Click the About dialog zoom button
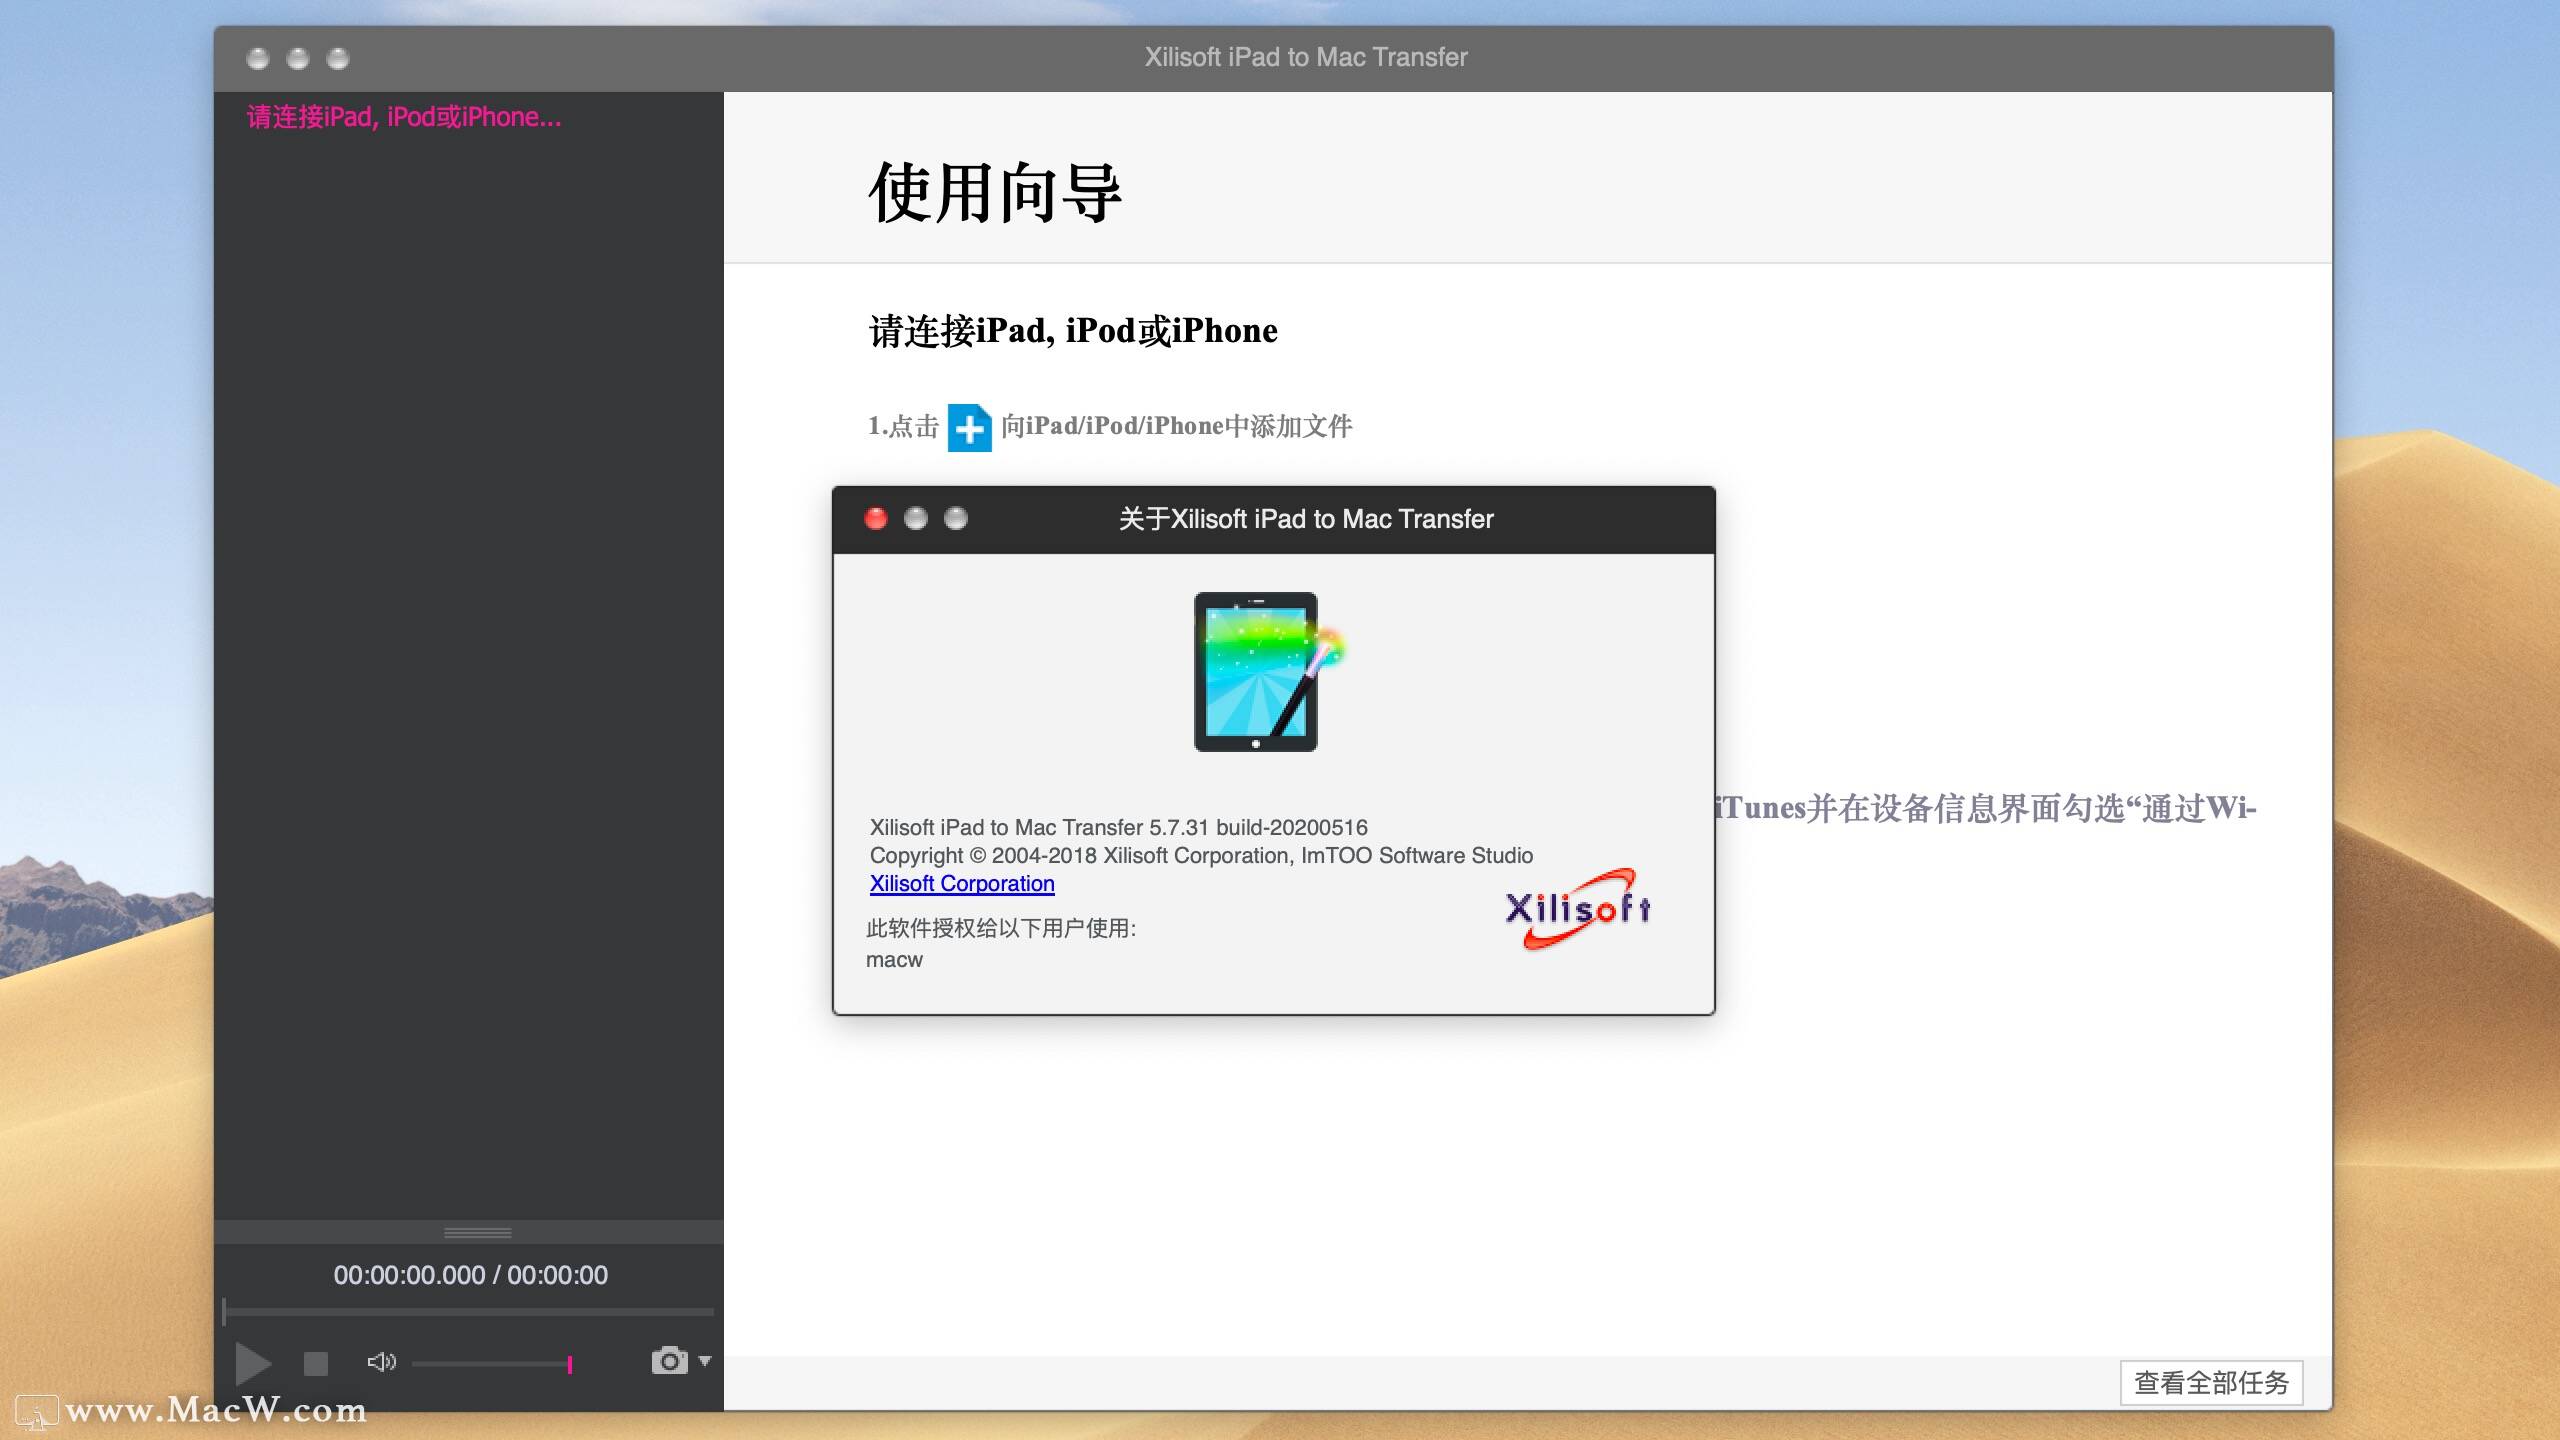The width and height of the screenshot is (2560, 1440). [x=956, y=518]
